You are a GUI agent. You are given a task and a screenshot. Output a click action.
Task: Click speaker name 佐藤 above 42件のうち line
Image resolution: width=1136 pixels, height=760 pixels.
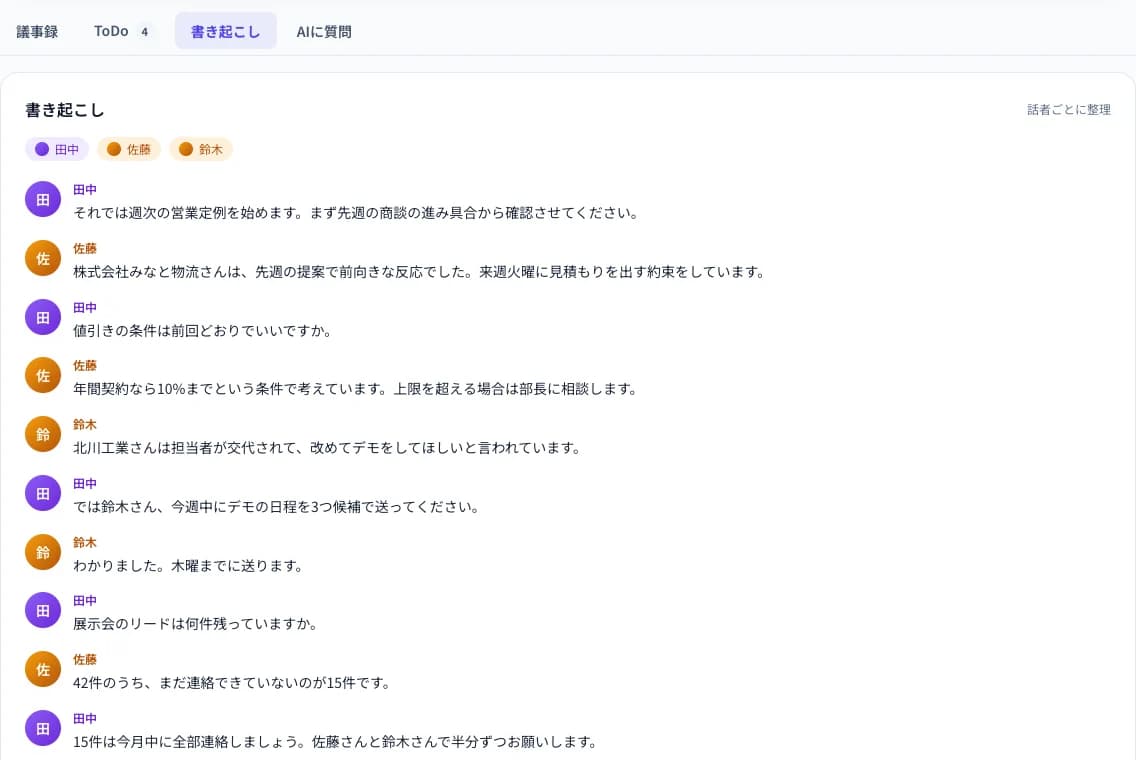point(85,659)
